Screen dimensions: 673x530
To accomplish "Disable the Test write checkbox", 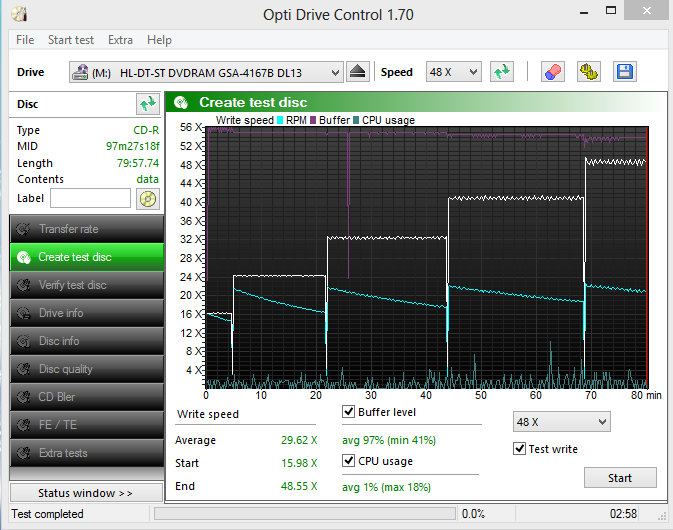I will [x=519, y=449].
